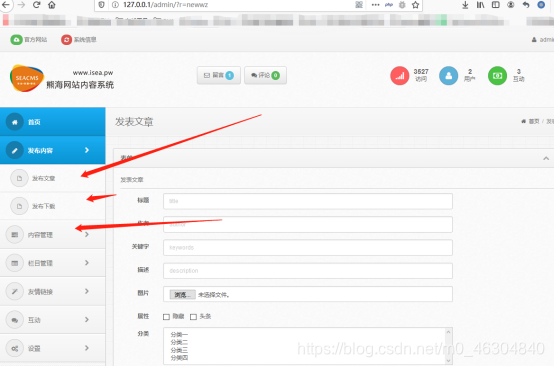The width and height of the screenshot is (554, 367).
Task: Select 分类三 in the category list
Action: 179,350
